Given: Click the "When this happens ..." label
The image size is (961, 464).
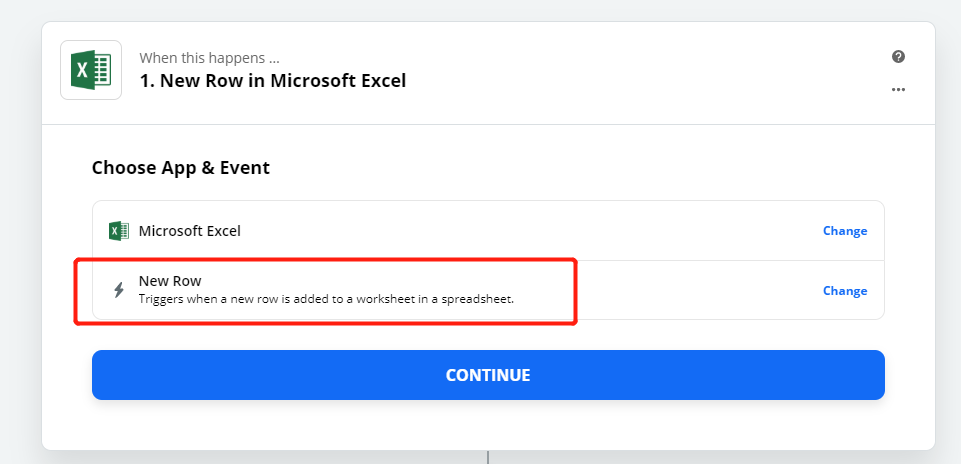Looking at the screenshot, I should [x=210, y=58].
